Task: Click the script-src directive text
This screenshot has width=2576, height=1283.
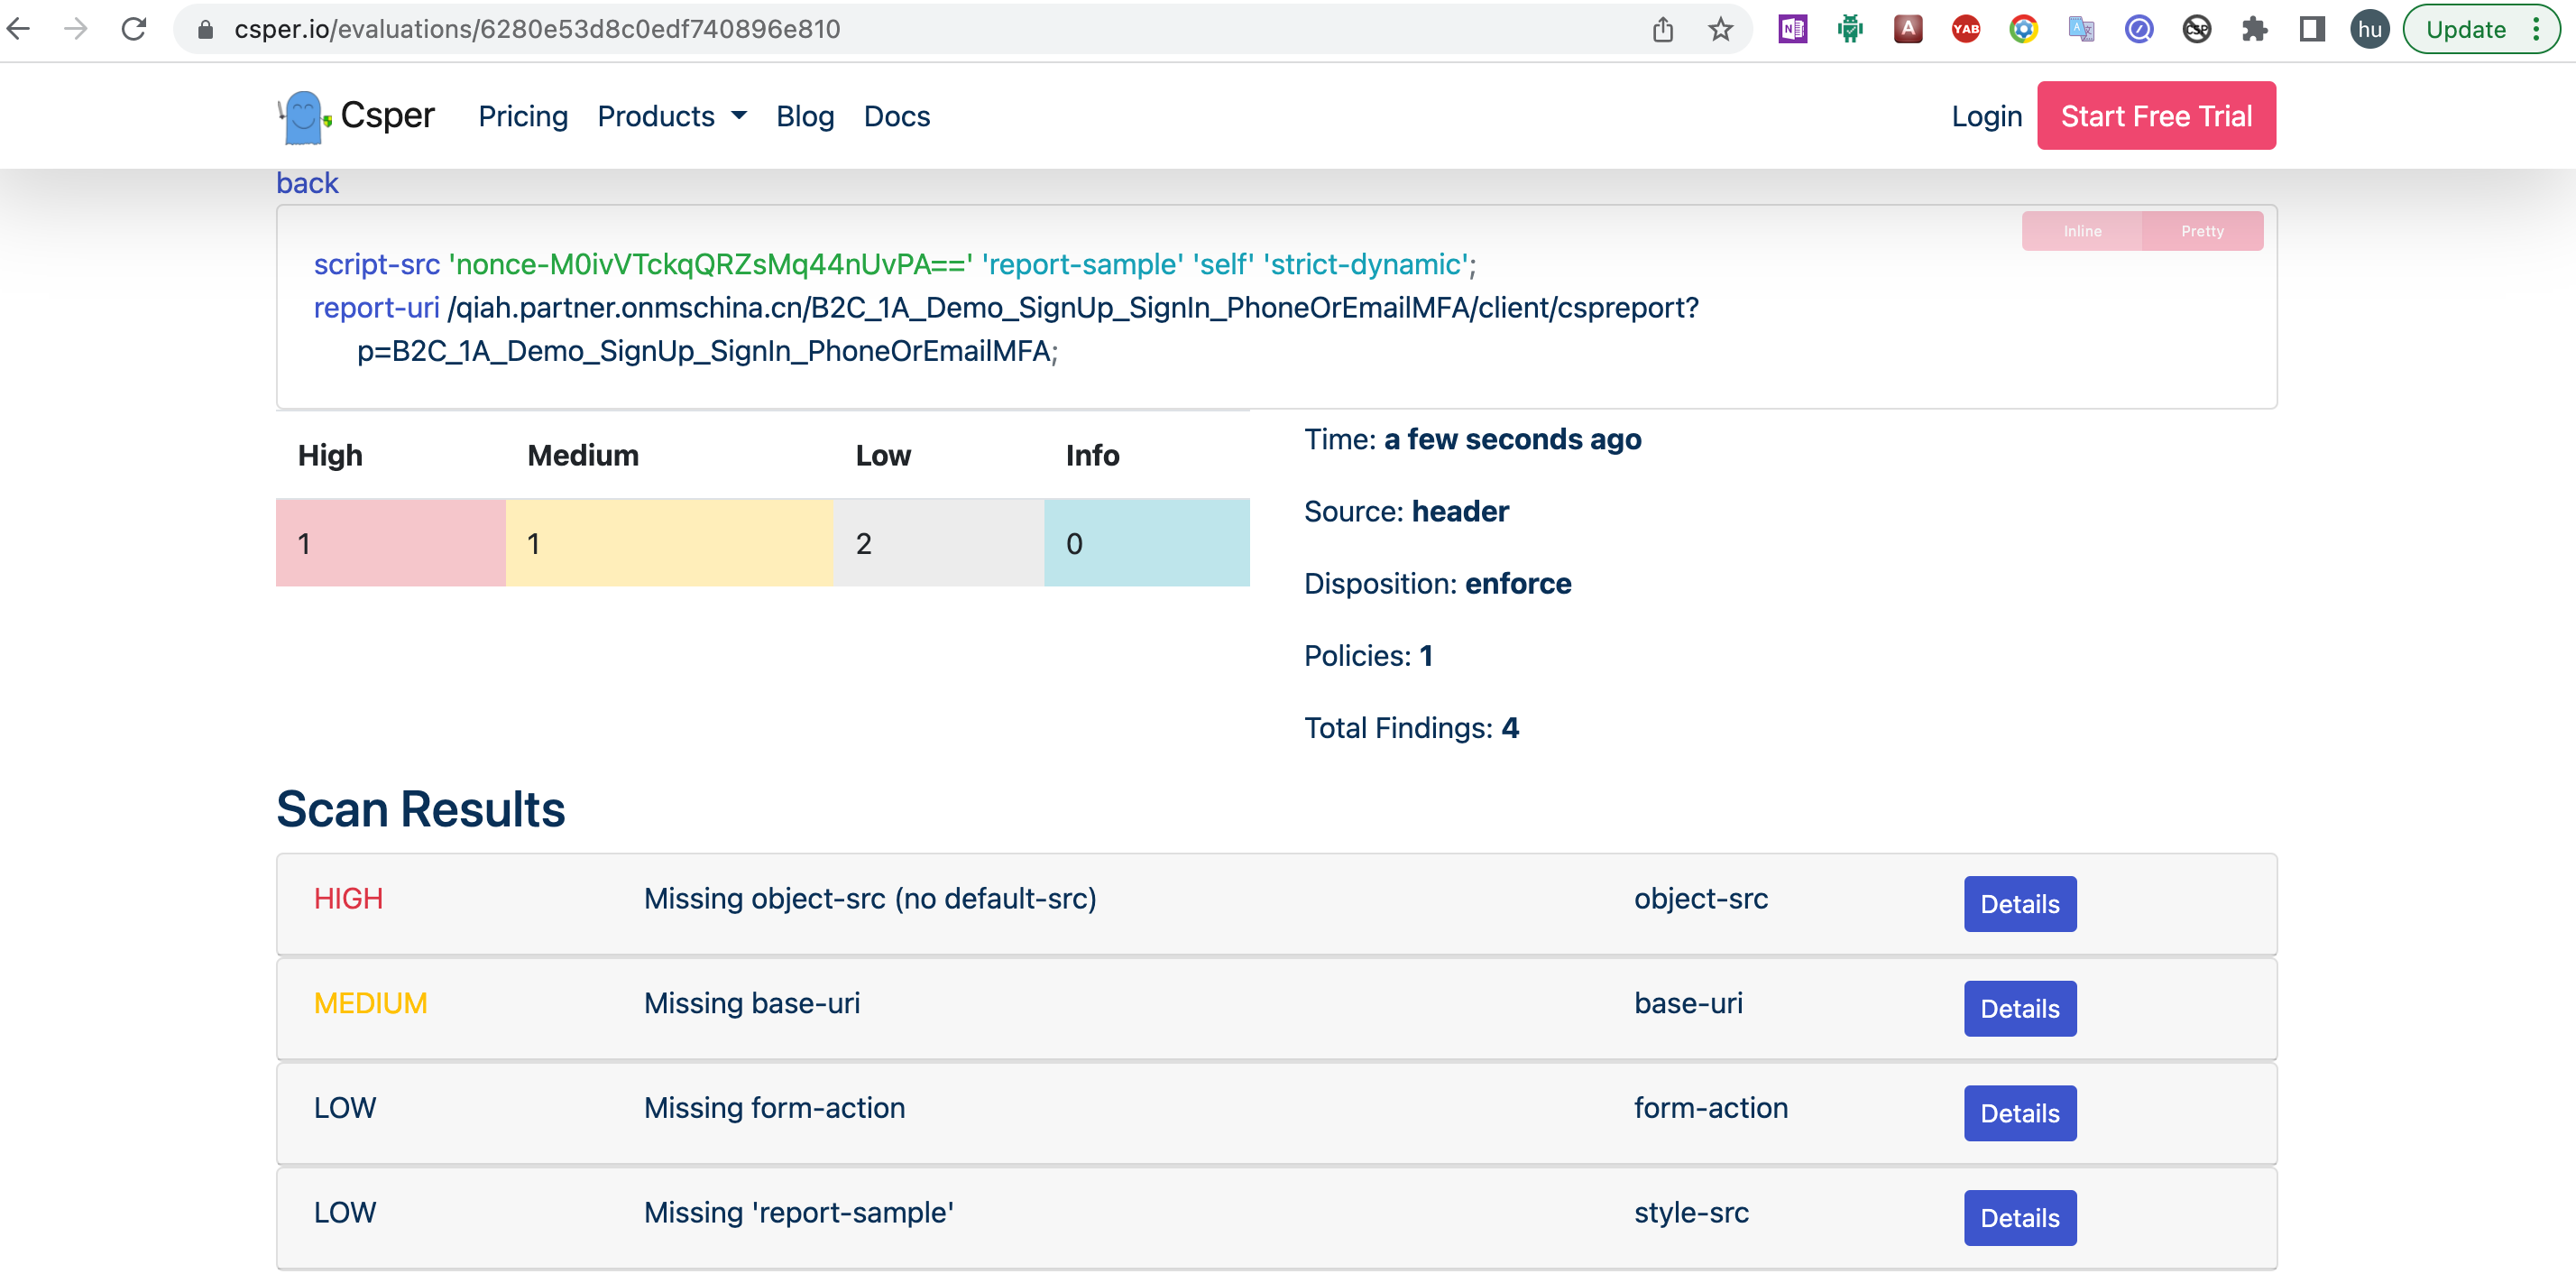Action: (377, 264)
